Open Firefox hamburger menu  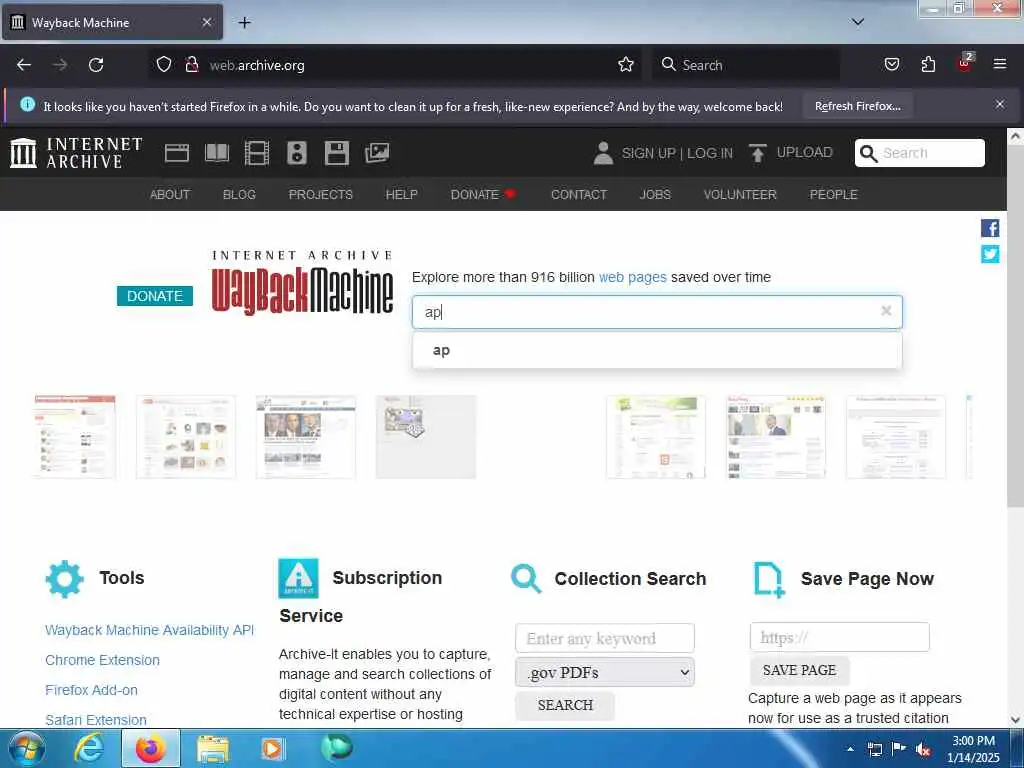click(1000, 64)
